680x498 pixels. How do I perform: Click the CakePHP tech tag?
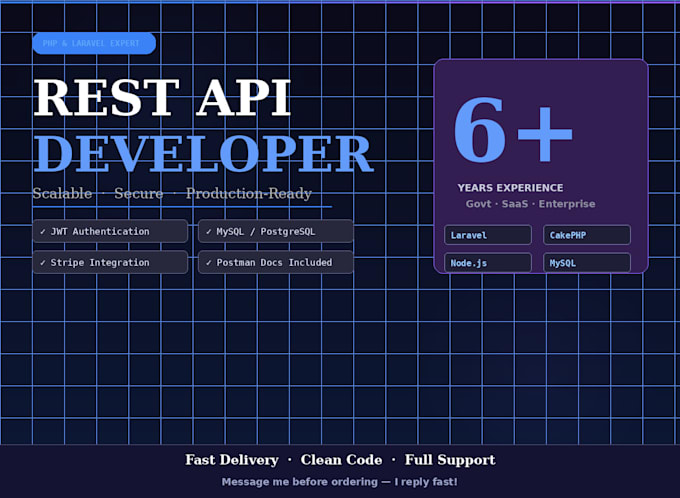click(x=587, y=235)
